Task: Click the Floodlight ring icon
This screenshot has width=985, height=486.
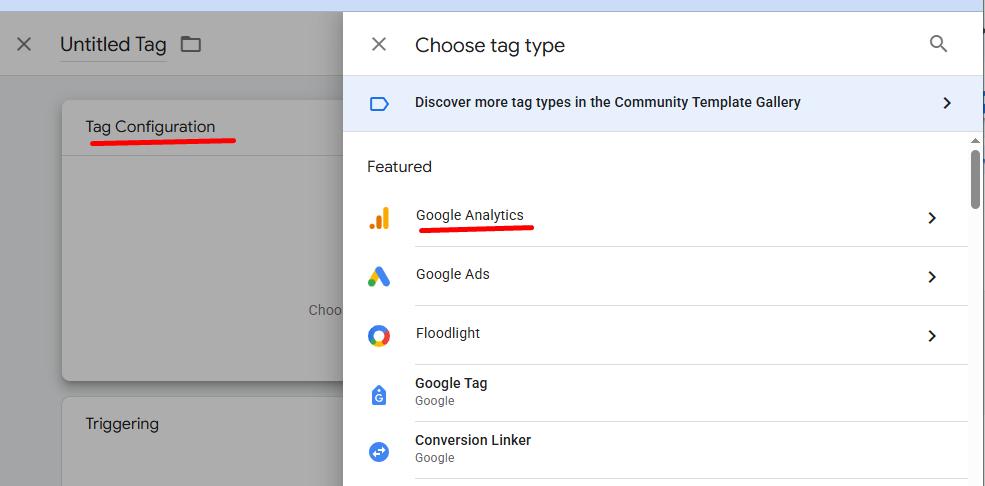Action: click(379, 336)
